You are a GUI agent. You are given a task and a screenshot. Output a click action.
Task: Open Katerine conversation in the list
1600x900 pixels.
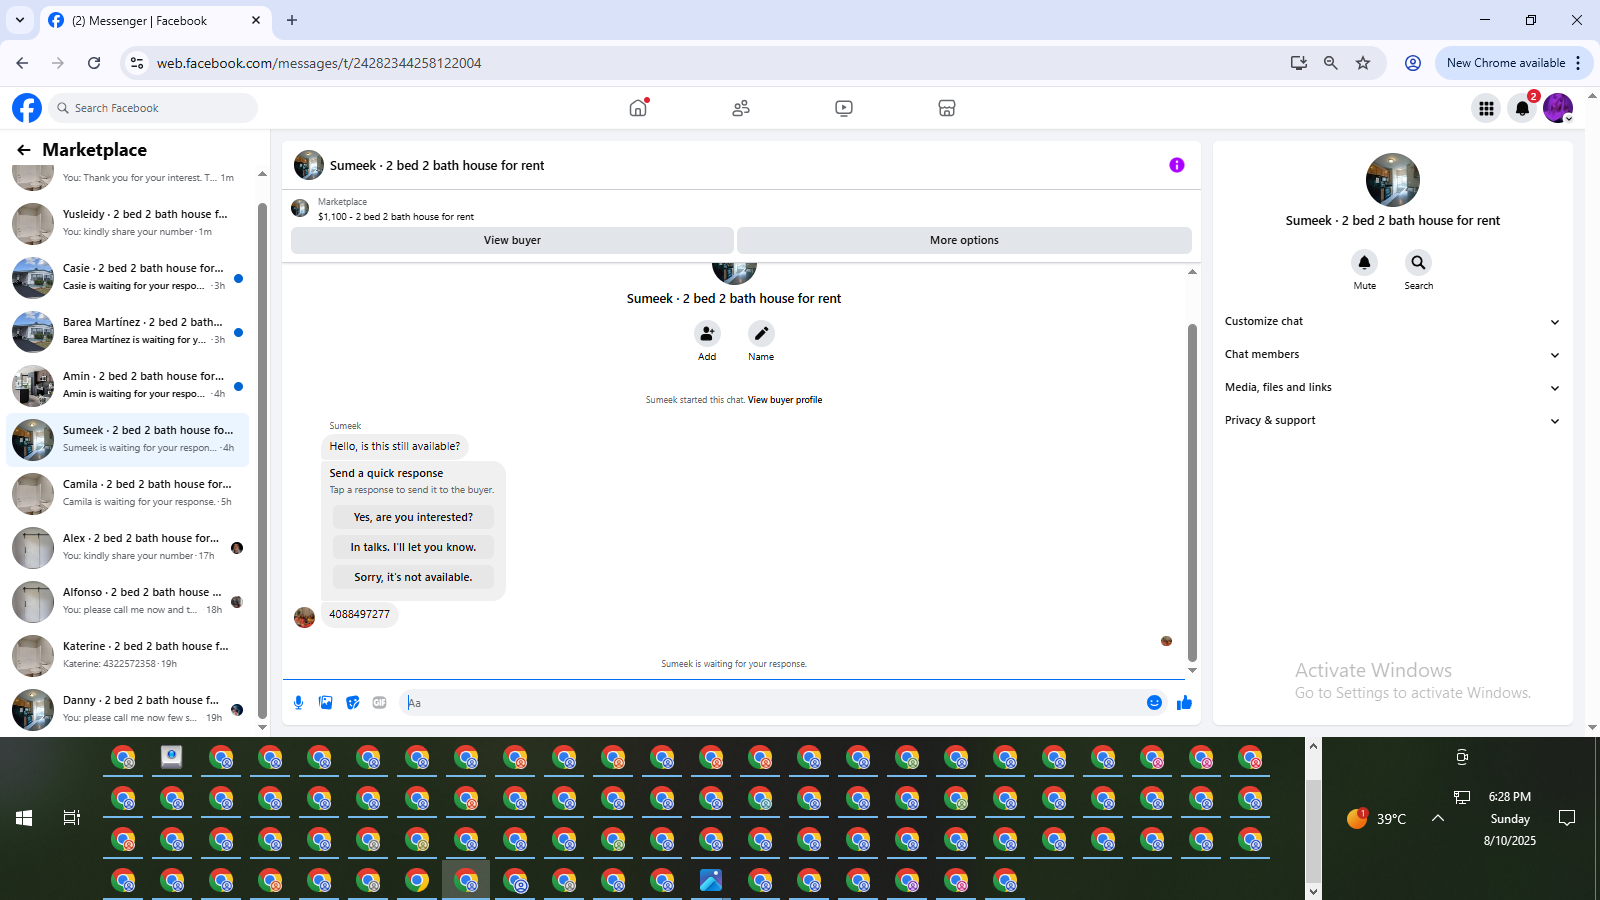[x=128, y=656]
